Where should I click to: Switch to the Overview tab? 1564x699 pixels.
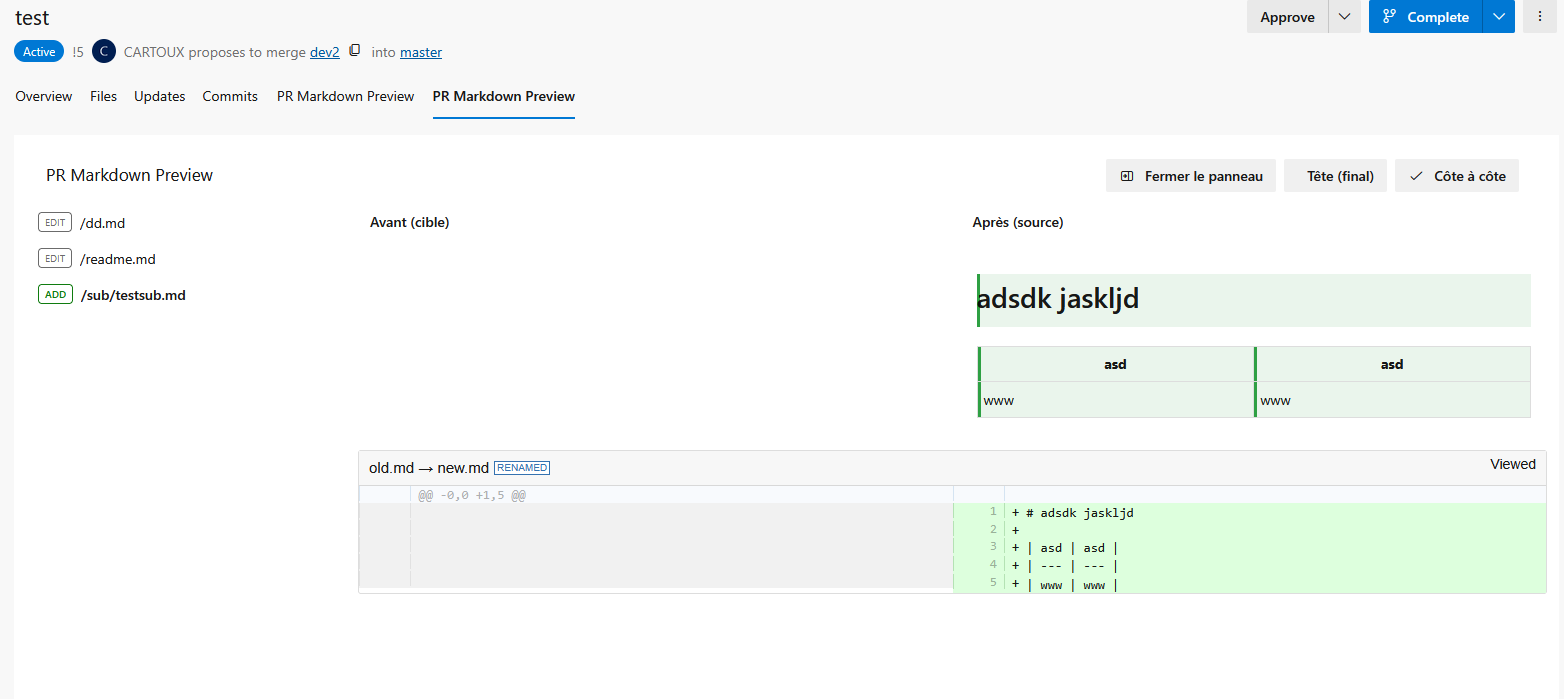pyautogui.click(x=44, y=97)
